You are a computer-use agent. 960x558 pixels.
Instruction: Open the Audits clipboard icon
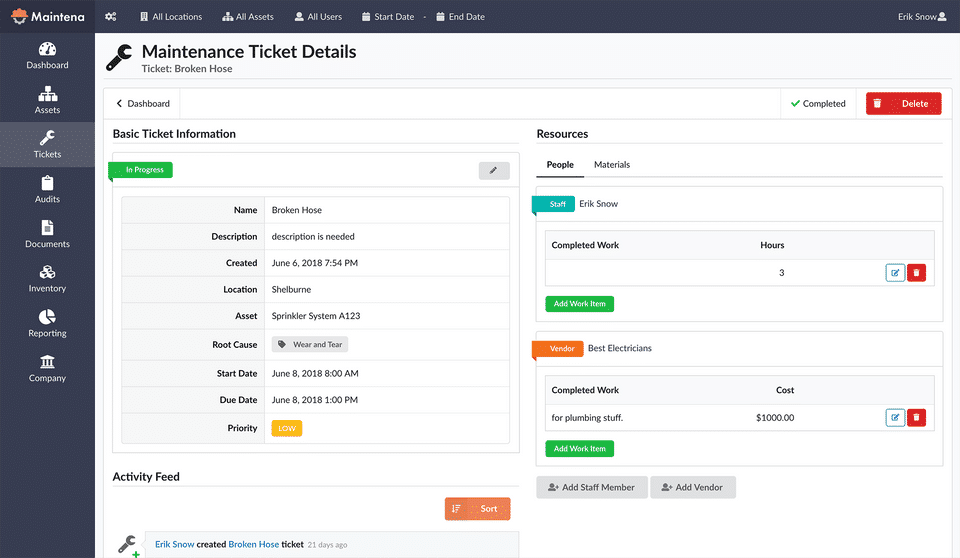(x=47, y=183)
